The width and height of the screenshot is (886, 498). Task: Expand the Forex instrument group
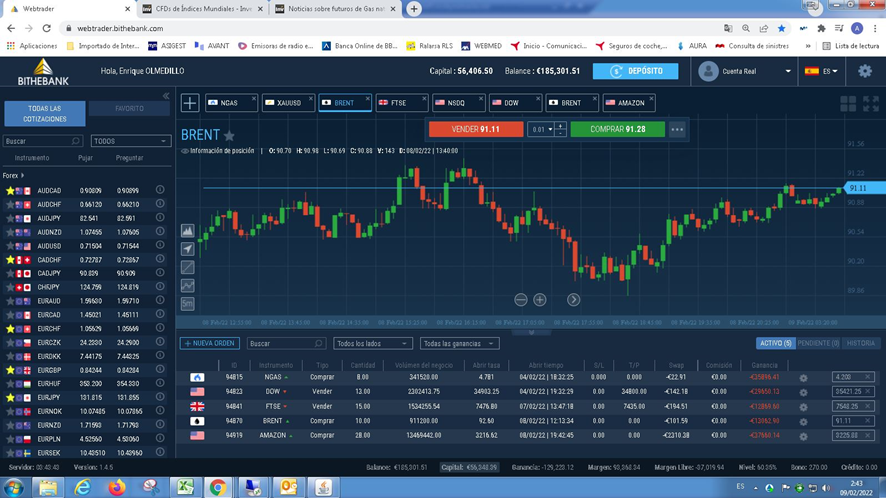point(14,176)
